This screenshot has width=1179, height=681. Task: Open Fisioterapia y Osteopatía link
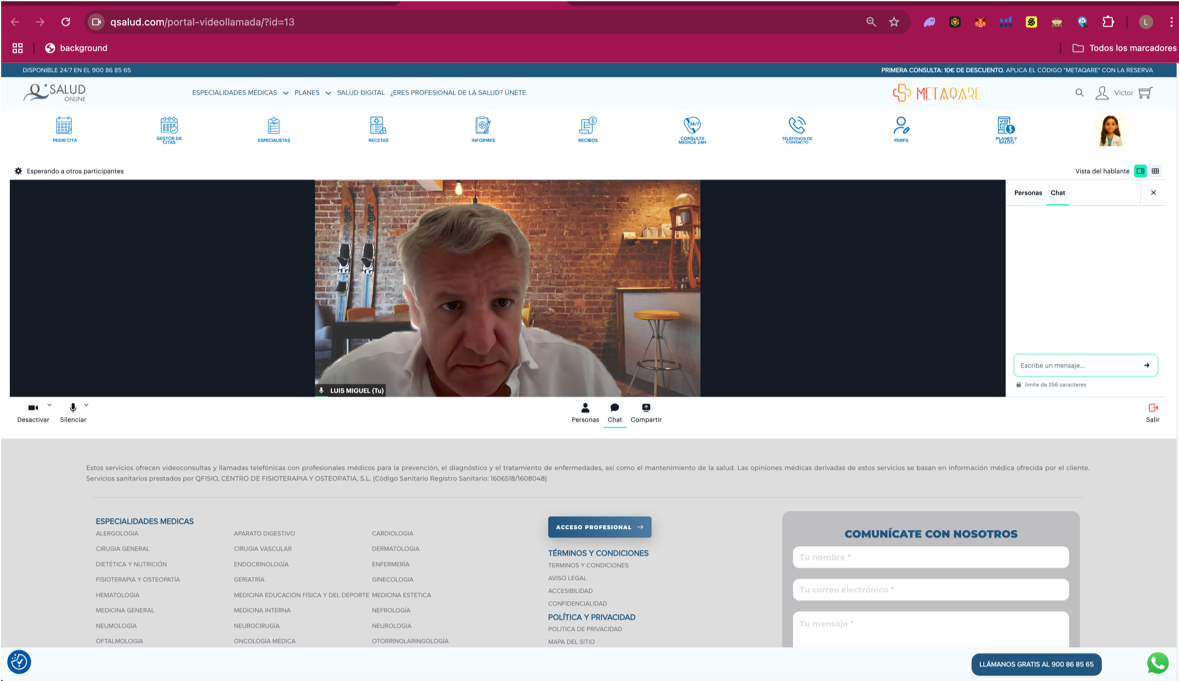click(138, 580)
